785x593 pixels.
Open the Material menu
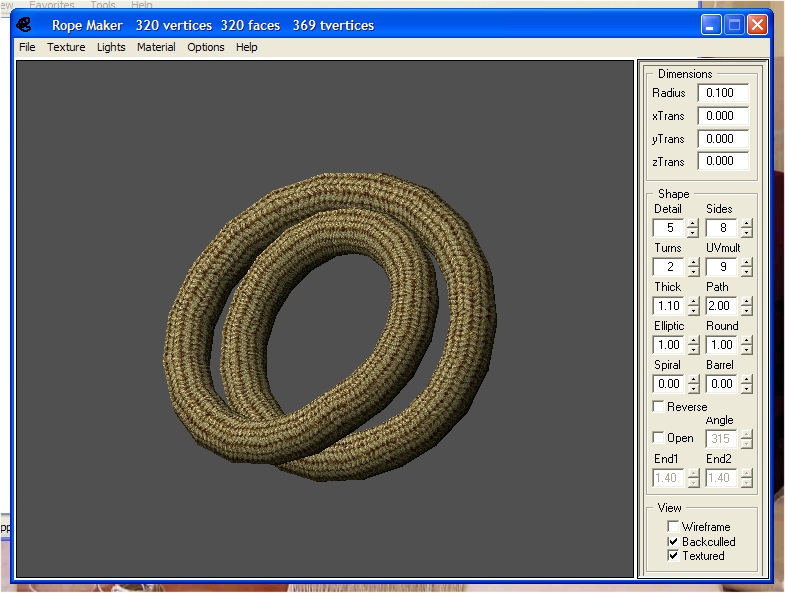point(156,47)
